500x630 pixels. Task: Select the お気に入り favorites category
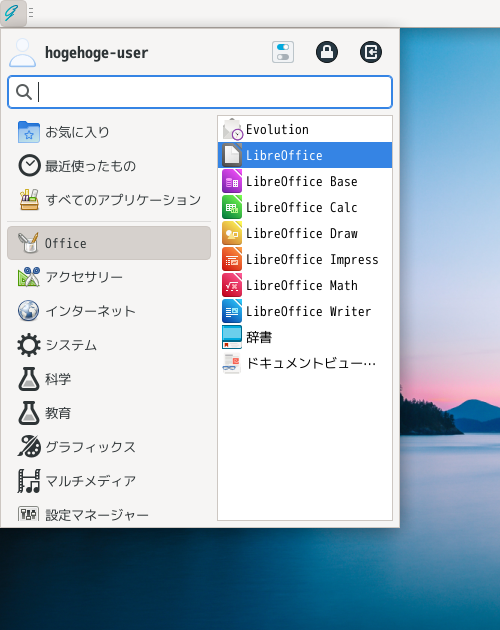click(109, 132)
